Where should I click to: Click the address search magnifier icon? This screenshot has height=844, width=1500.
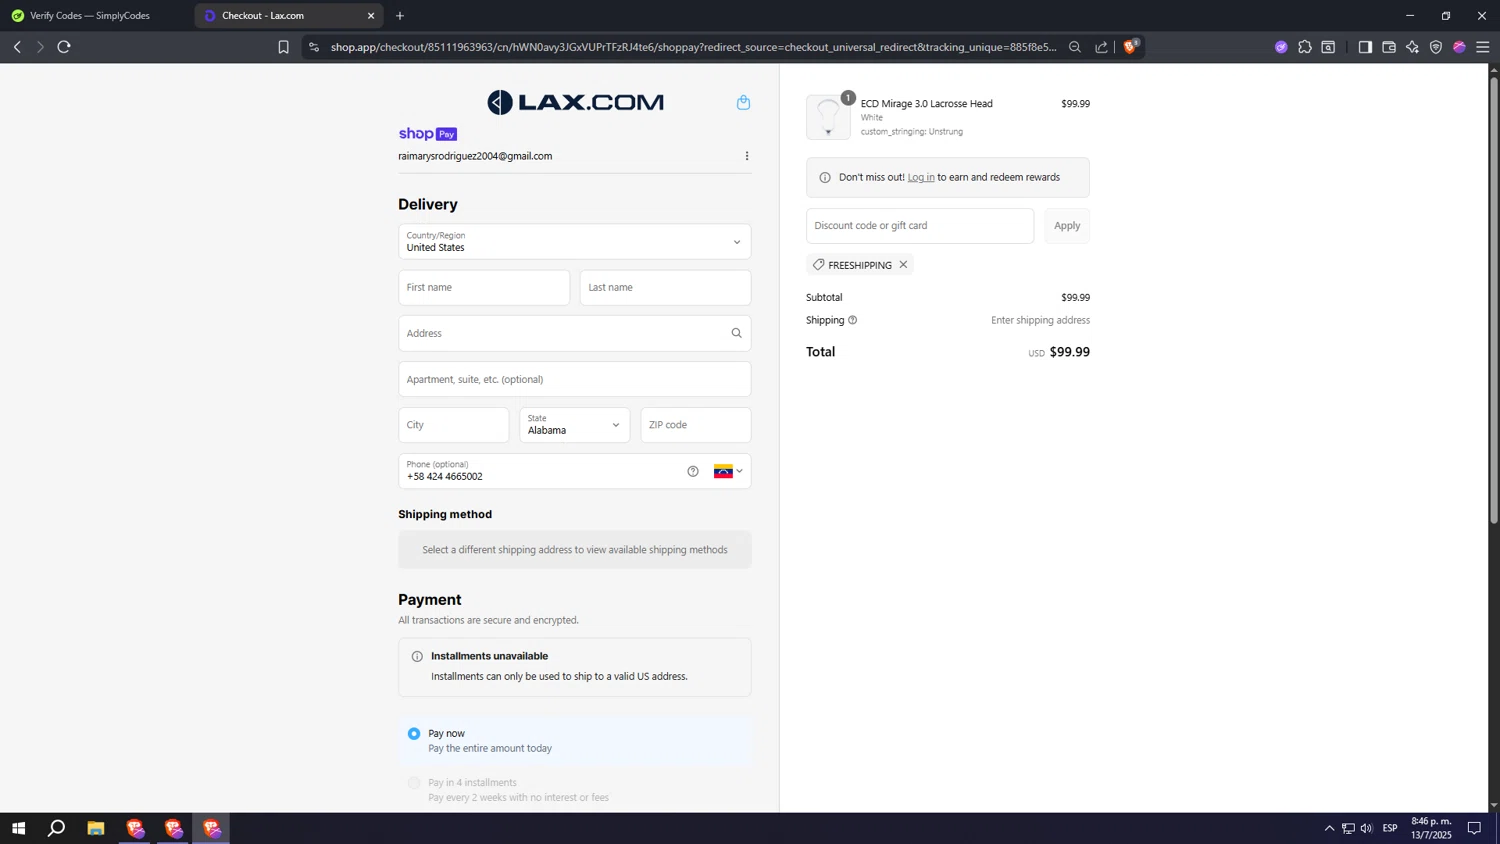point(736,333)
